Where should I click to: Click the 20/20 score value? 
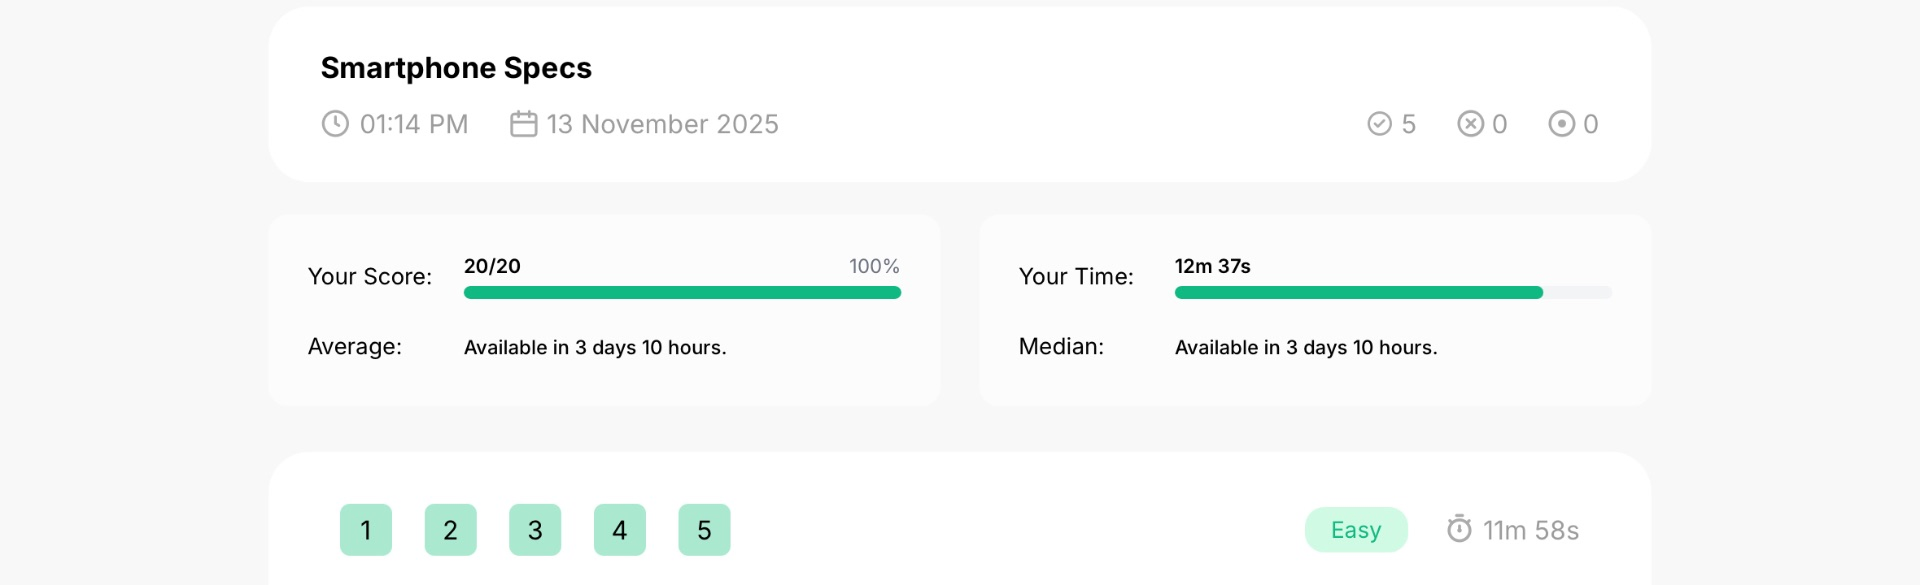click(x=492, y=266)
